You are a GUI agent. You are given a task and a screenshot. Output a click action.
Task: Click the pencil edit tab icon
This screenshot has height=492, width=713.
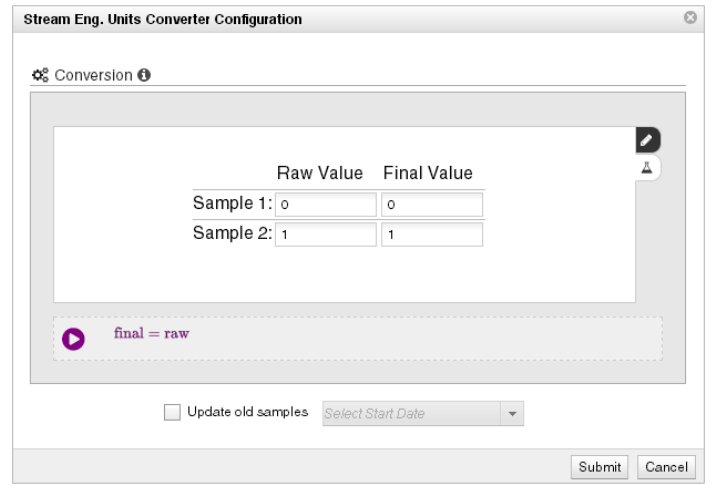pos(648,140)
